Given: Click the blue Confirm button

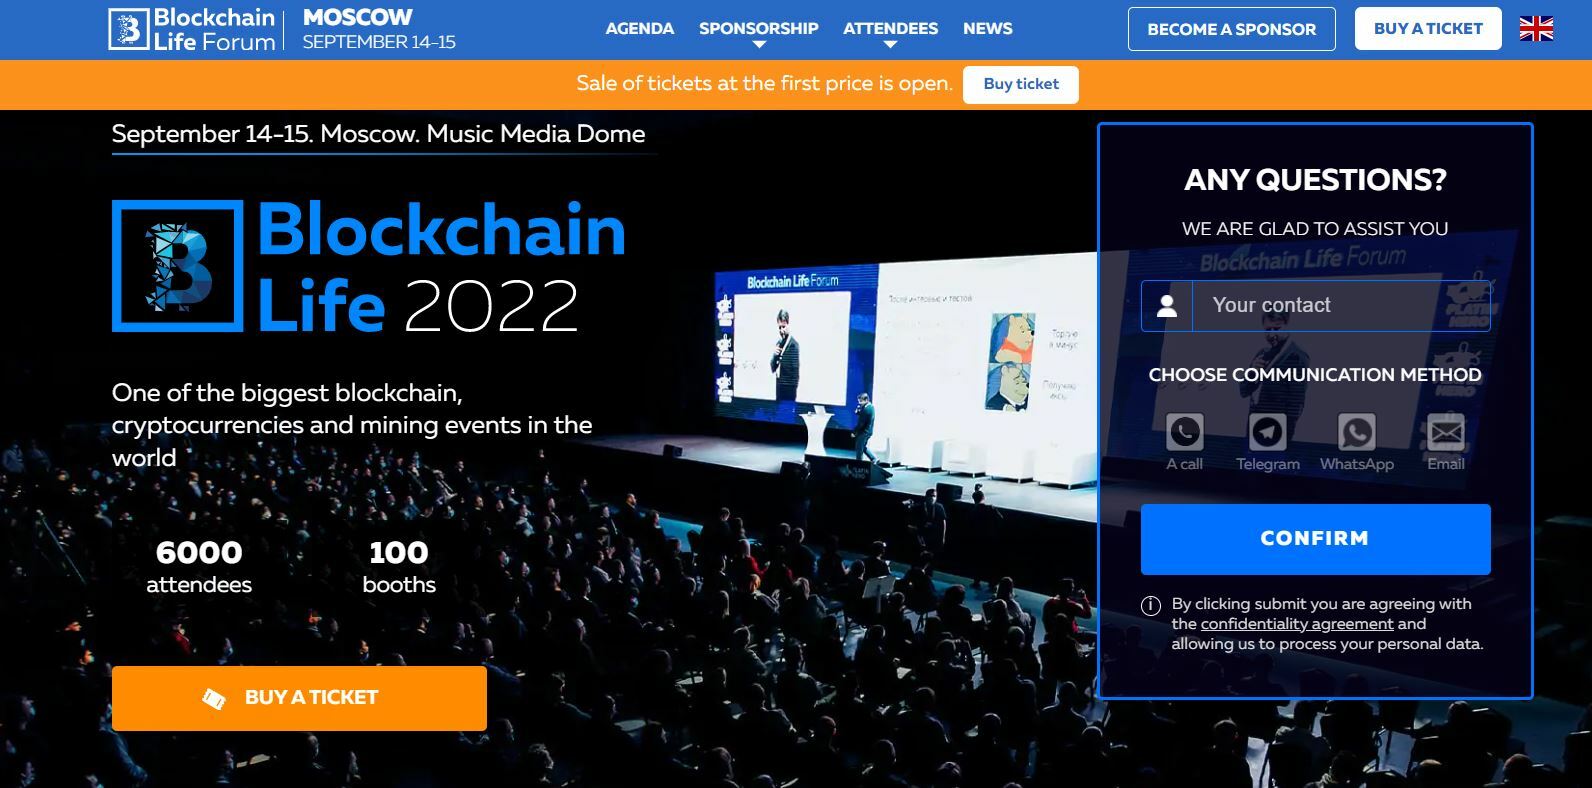Looking at the screenshot, I should click(1315, 539).
